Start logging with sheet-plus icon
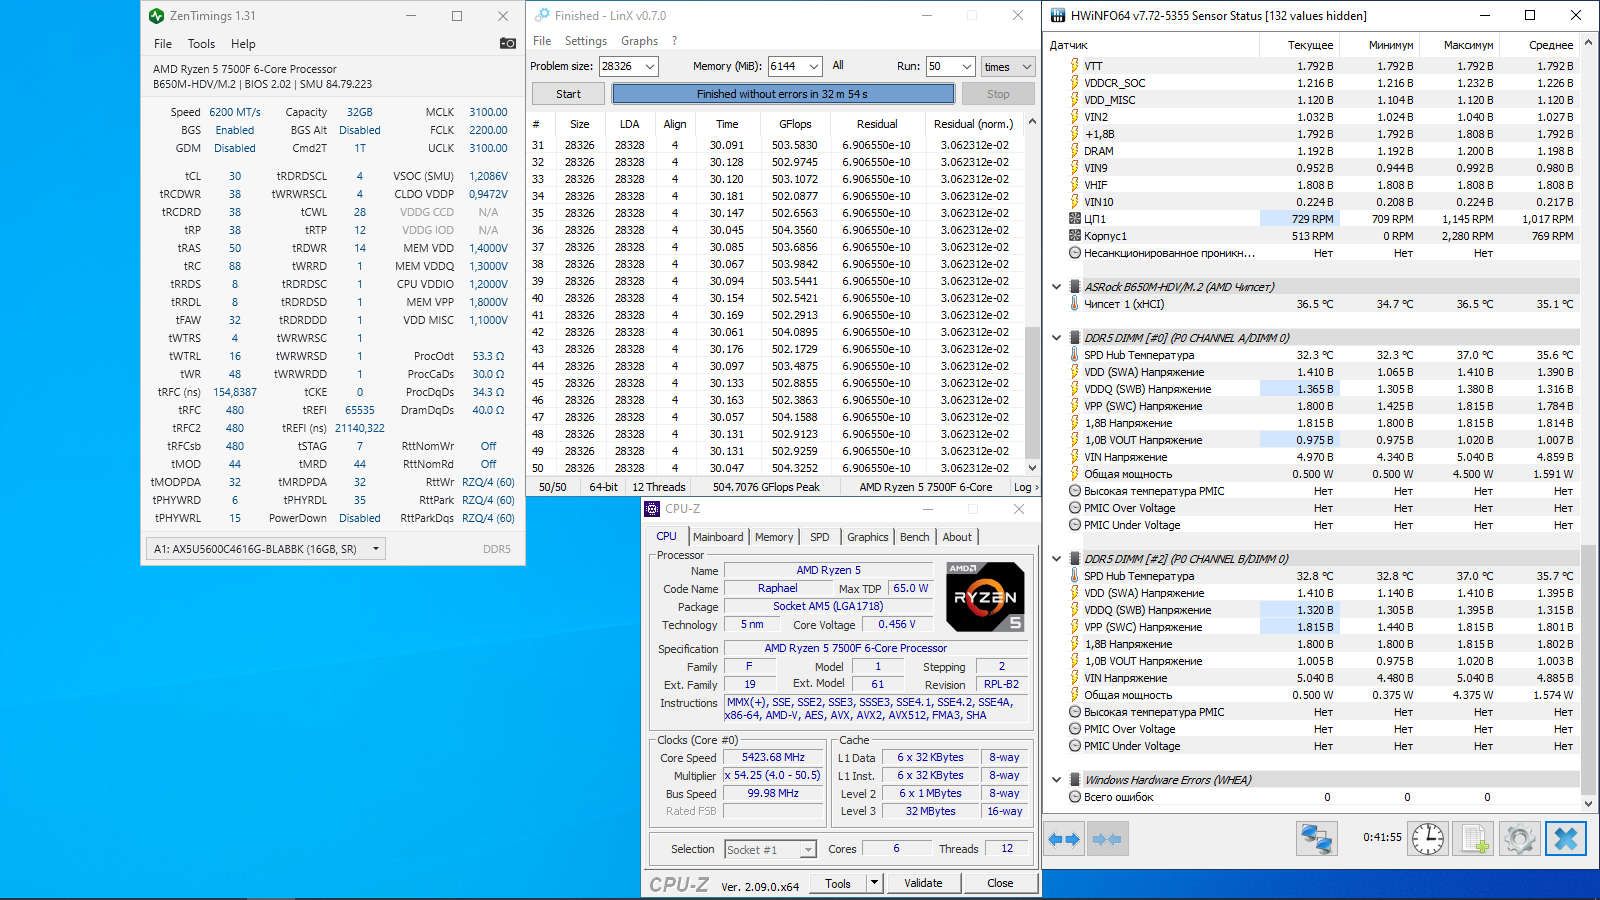 pyautogui.click(x=1474, y=839)
